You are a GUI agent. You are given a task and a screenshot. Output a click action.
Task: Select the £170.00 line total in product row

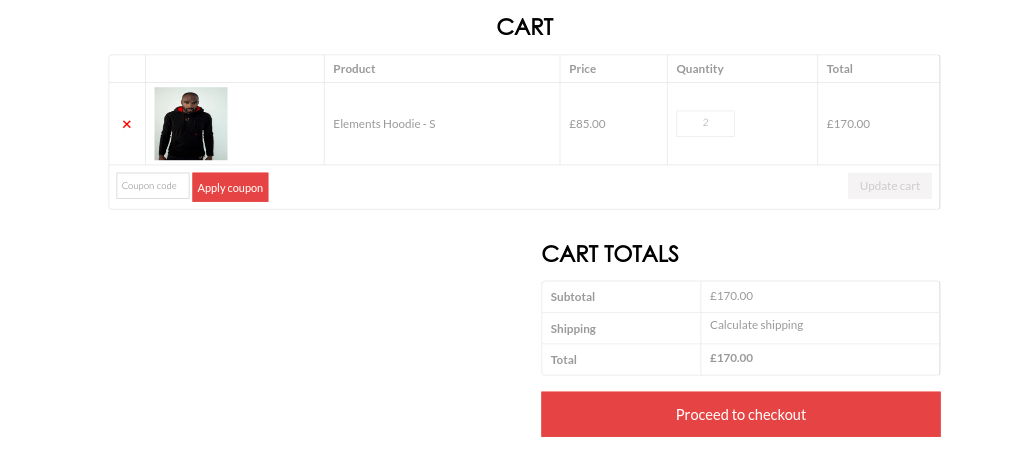[x=848, y=124]
